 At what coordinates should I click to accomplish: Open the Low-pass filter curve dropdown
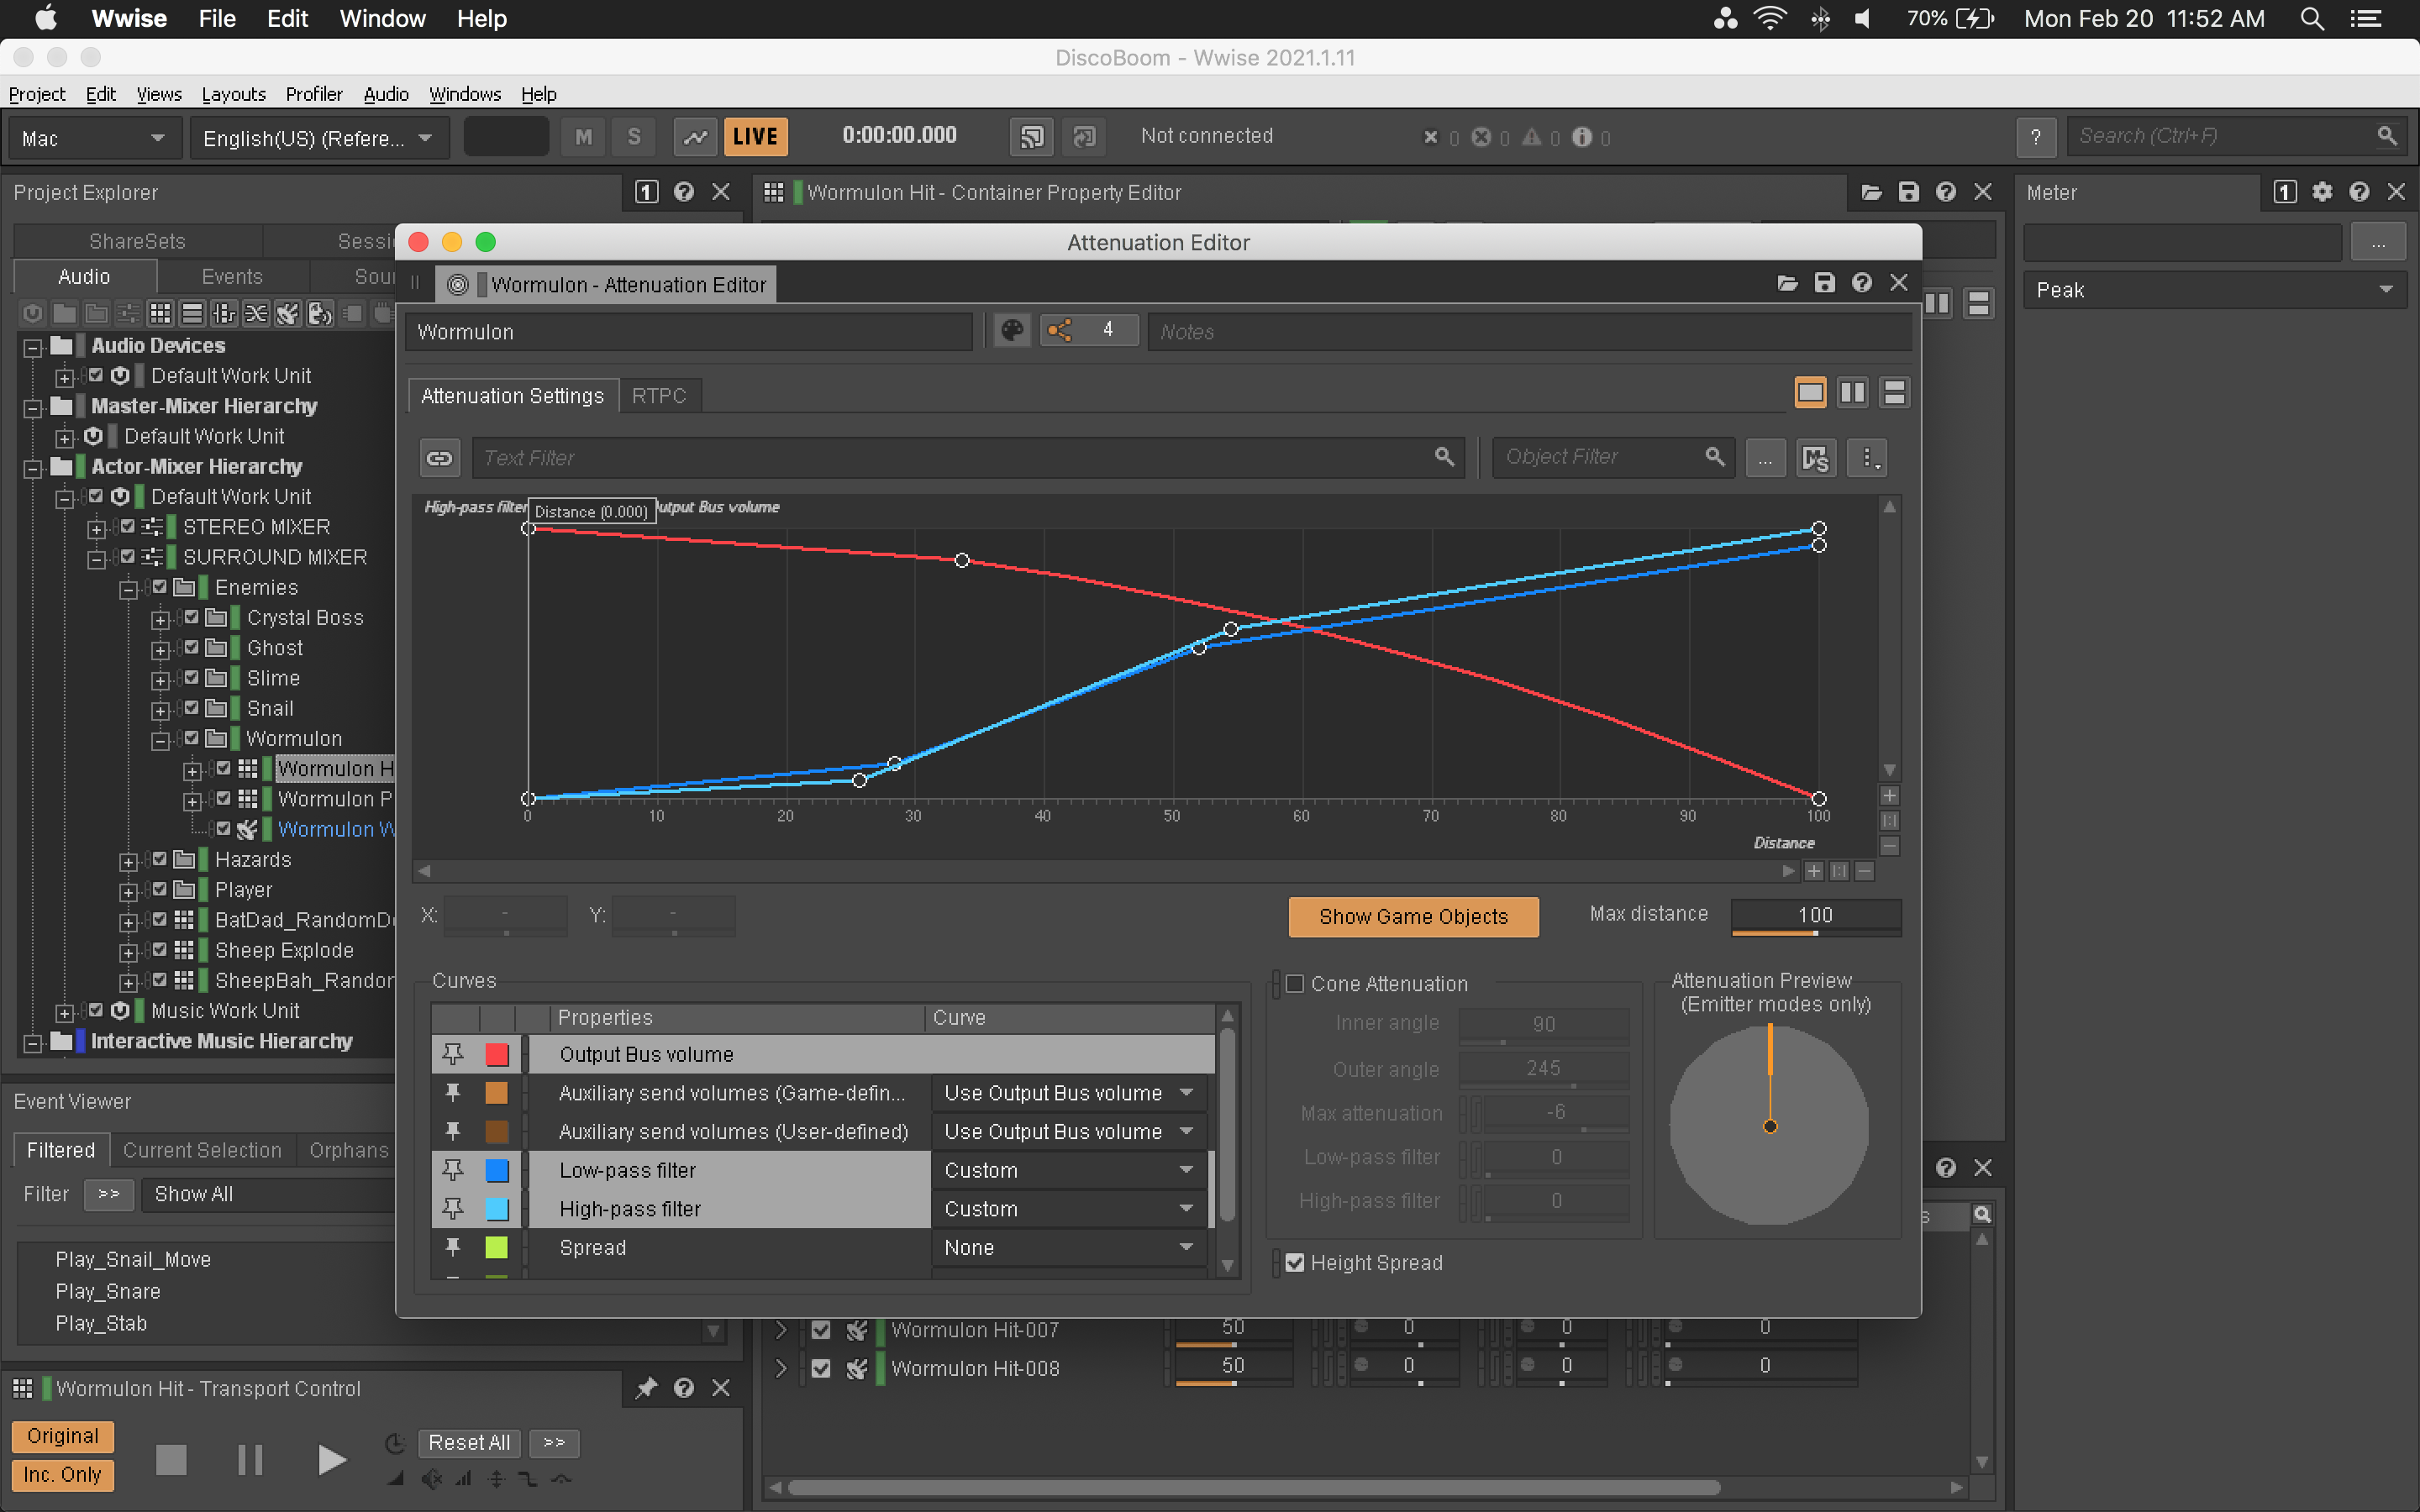click(1068, 1170)
